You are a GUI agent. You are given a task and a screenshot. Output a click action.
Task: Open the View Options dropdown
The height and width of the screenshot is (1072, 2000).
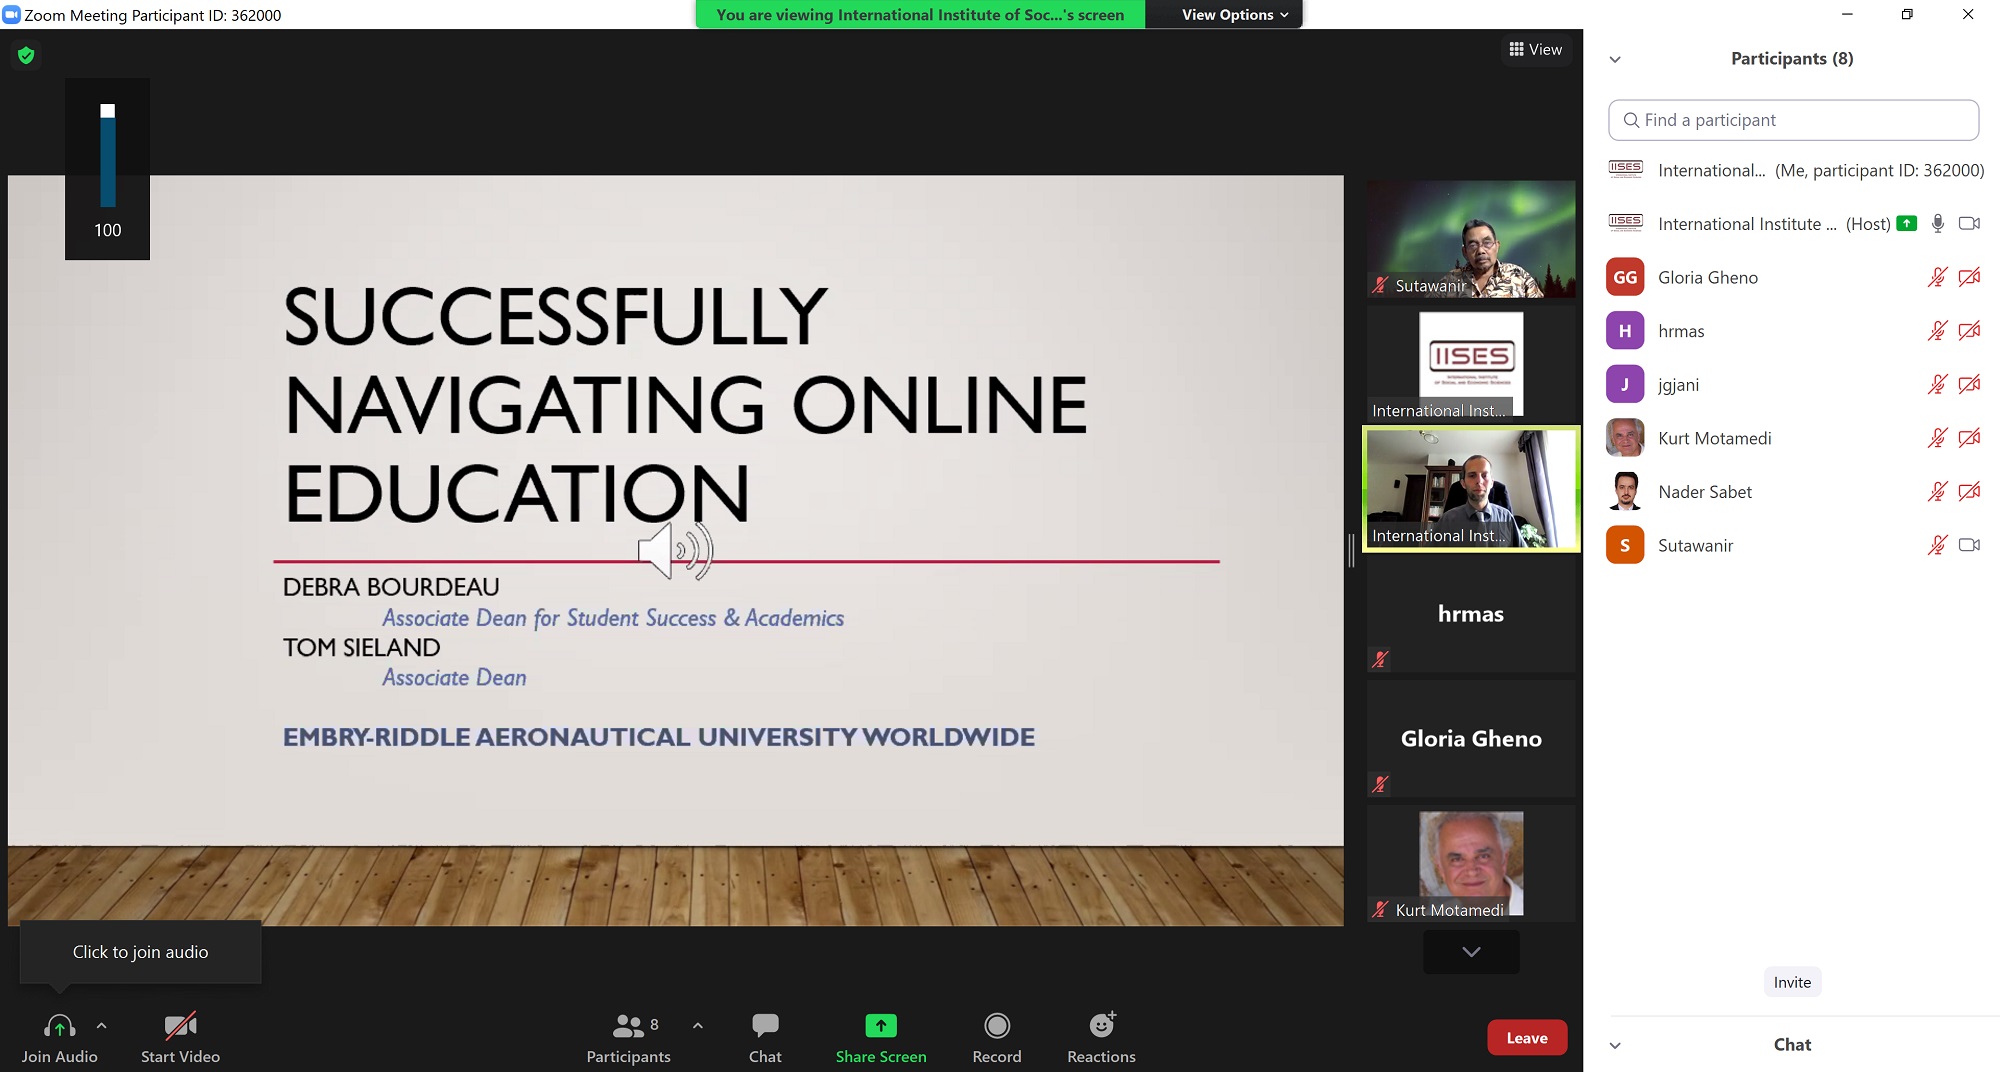pyautogui.click(x=1235, y=15)
